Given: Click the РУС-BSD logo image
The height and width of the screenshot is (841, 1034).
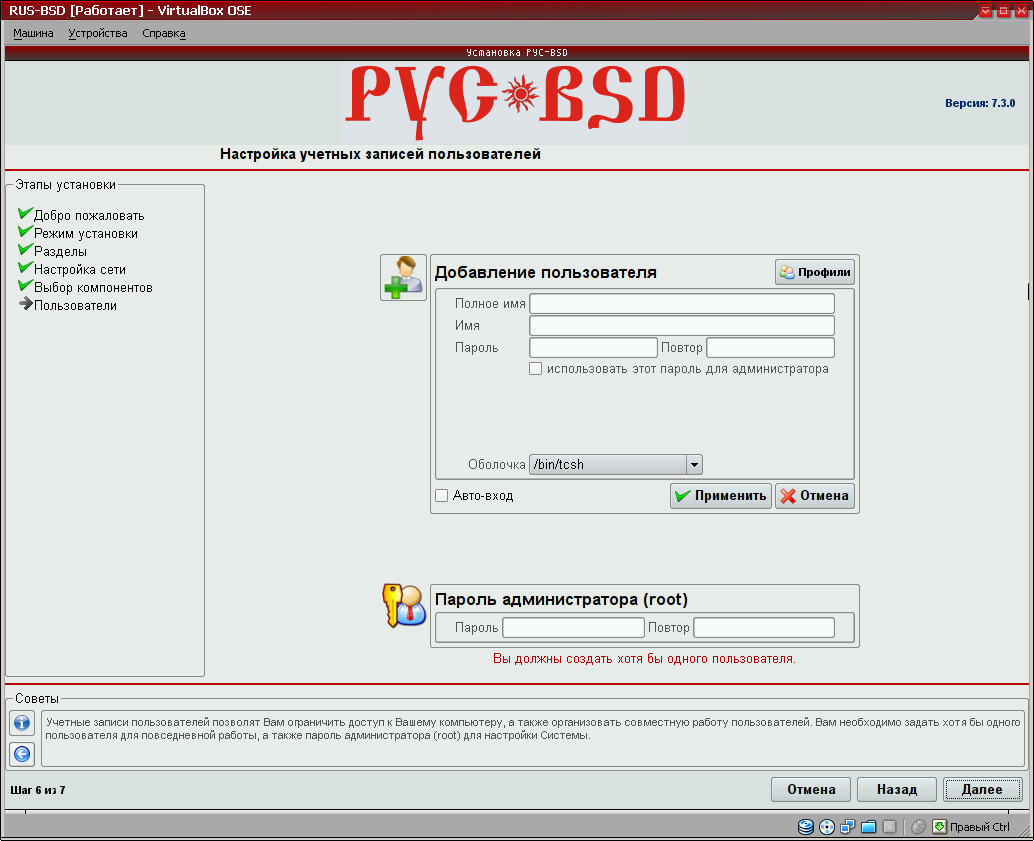Looking at the screenshot, I should [516, 102].
